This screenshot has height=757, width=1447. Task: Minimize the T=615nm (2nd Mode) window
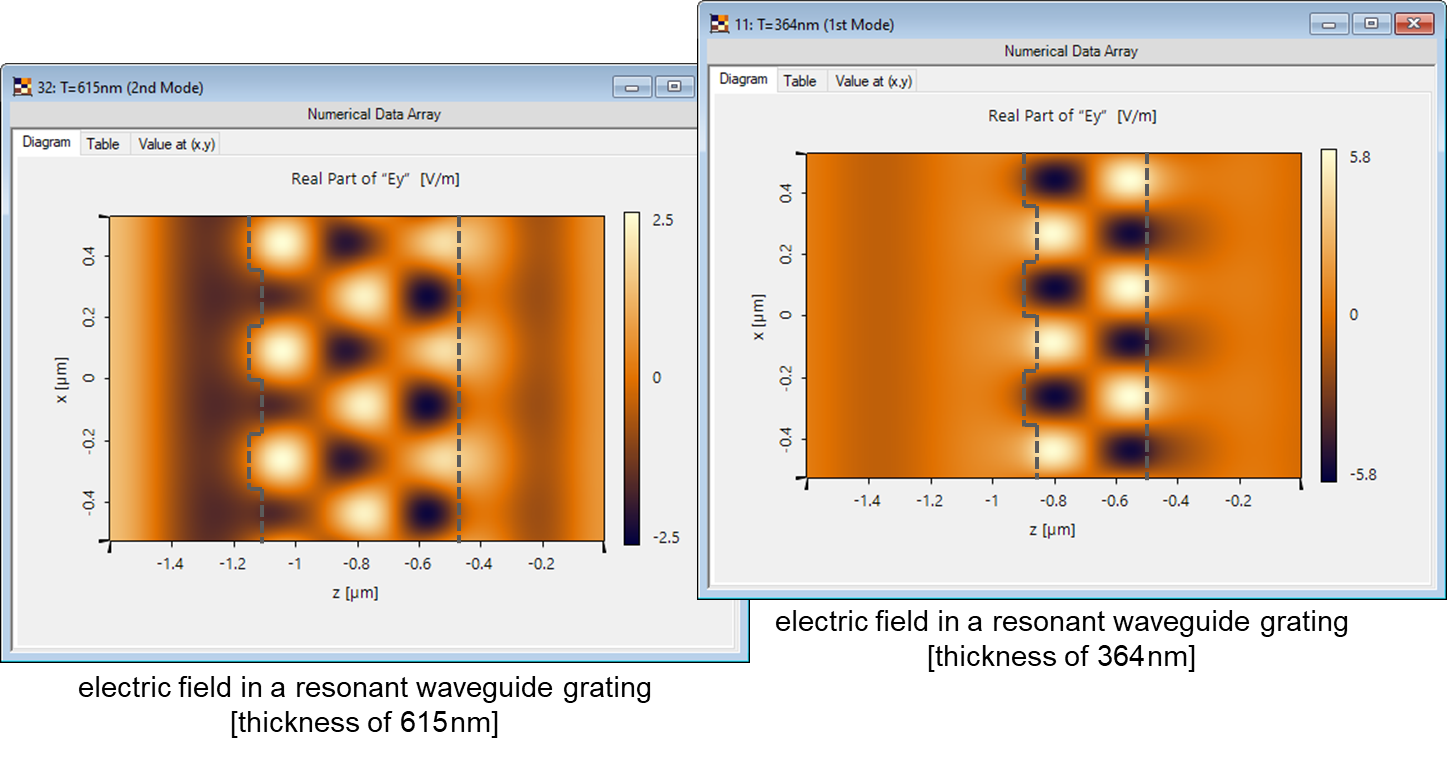click(x=632, y=87)
